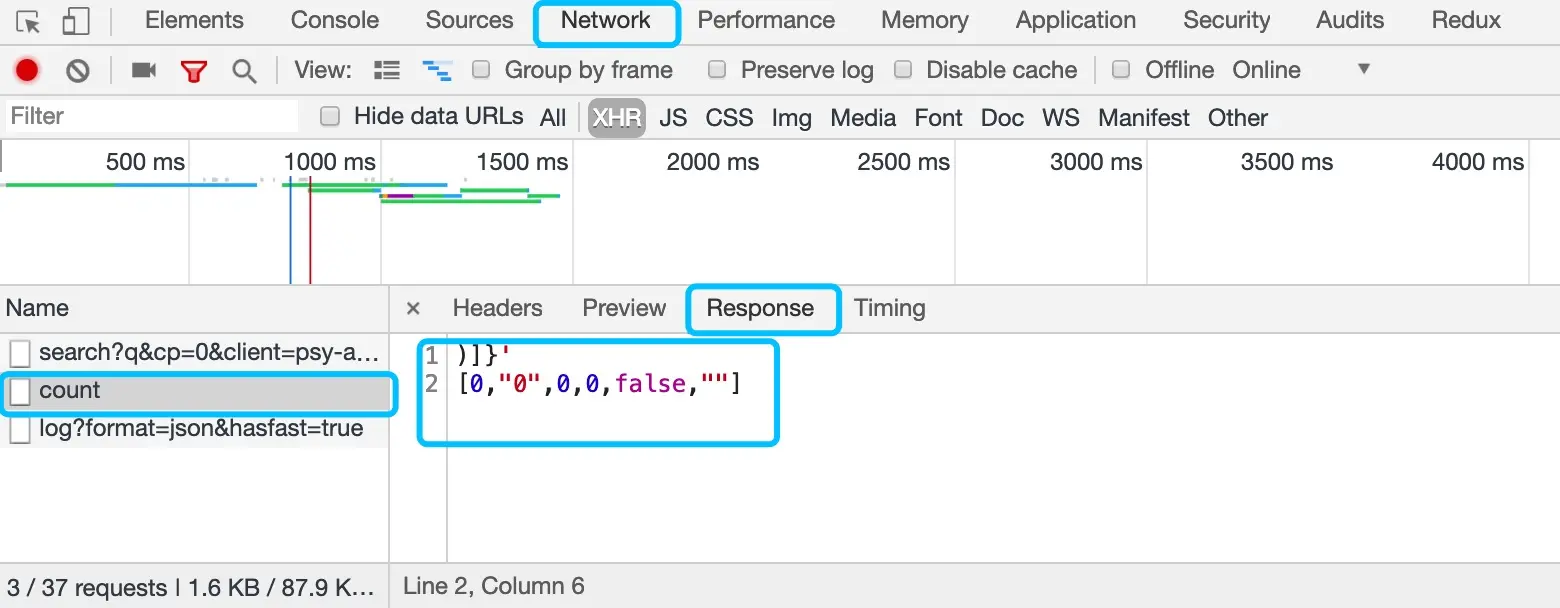
Task: Open the Audits tab
Action: (x=1350, y=20)
